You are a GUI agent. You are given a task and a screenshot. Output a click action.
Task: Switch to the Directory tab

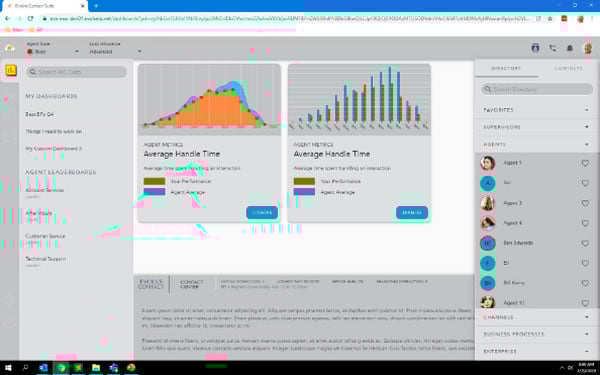[x=506, y=68]
